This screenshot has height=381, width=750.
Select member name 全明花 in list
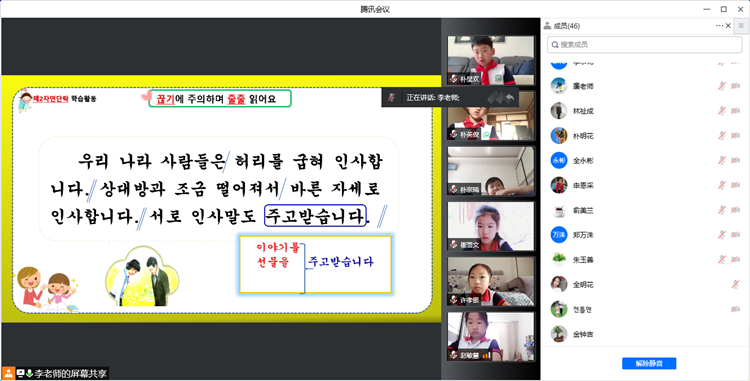pos(583,285)
